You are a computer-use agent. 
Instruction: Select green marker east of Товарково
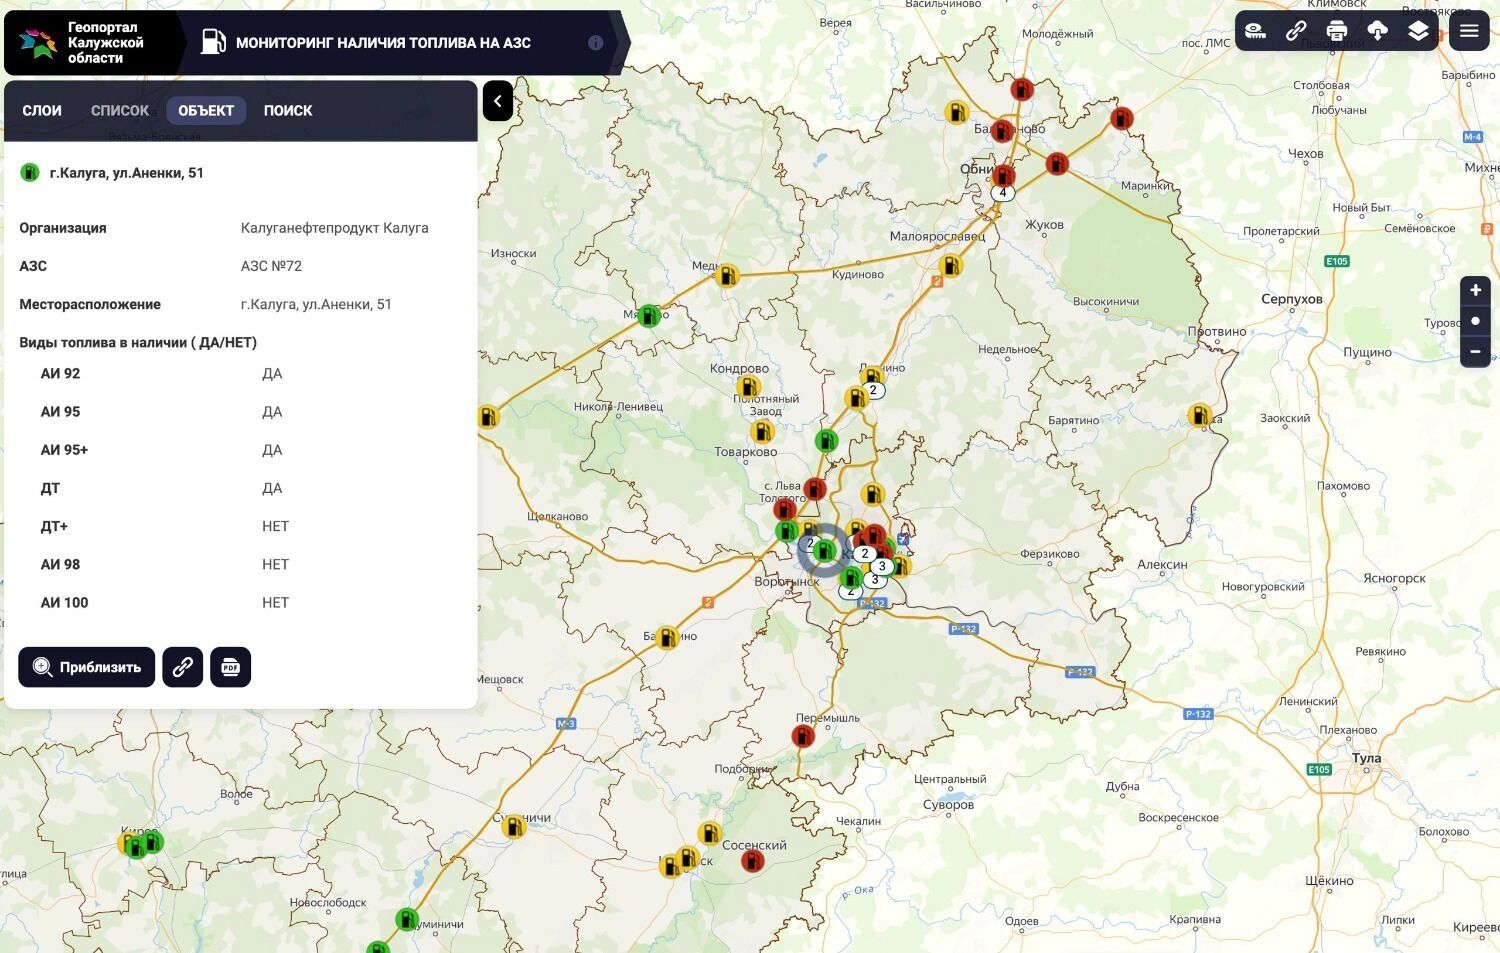coord(826,441)
